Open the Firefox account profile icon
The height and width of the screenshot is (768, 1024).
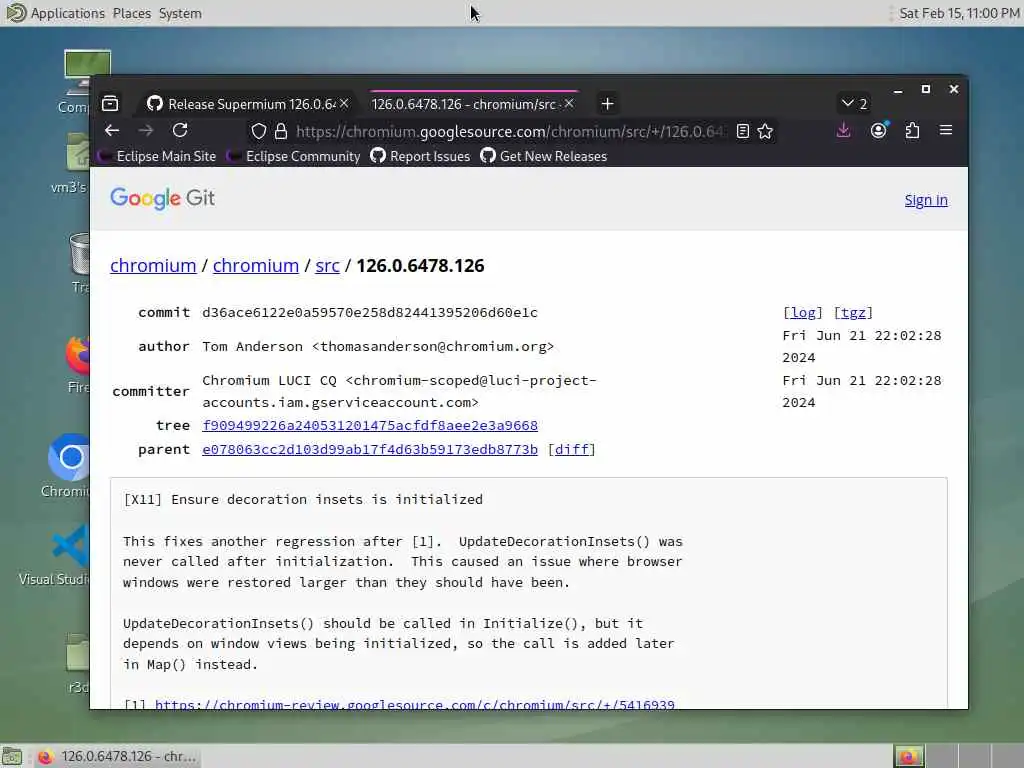pyautogui.click(x=879, y=131)
